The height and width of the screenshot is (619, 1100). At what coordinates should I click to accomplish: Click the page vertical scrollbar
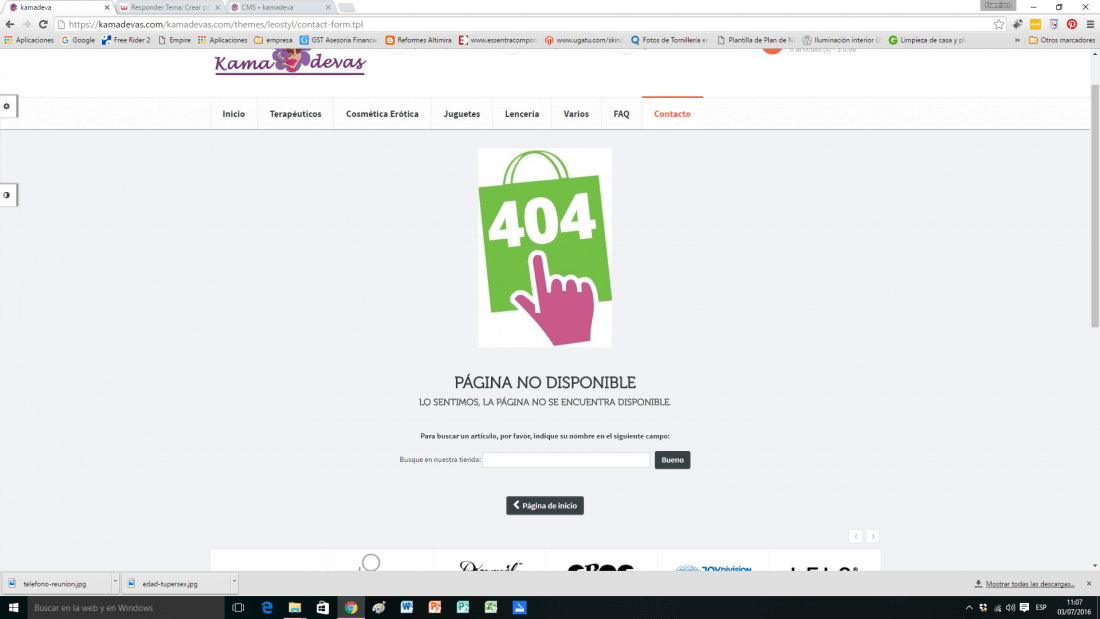(x=1095, y=205)
